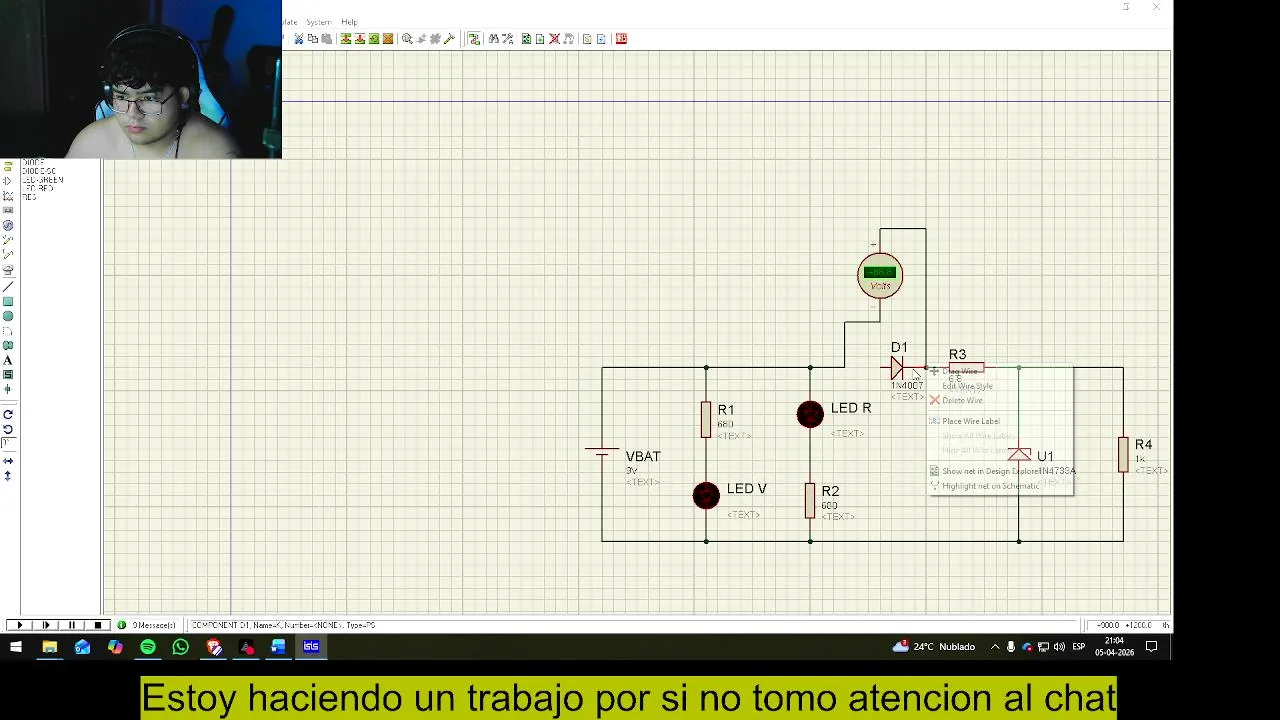Click Rotate Anti-Clockwise arrow in sidebar
Viewport: 1280px width, 720px height.
(x=8, y=430)
